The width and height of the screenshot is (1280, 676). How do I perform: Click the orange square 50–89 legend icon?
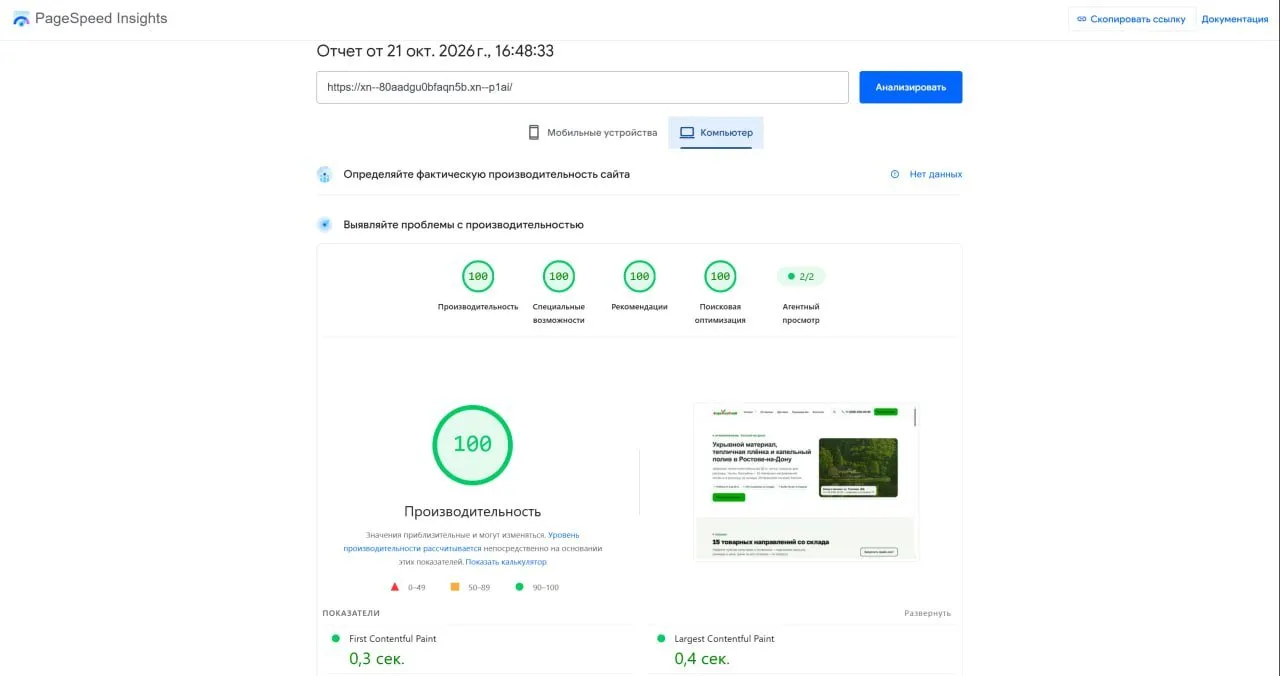point(455,587)
